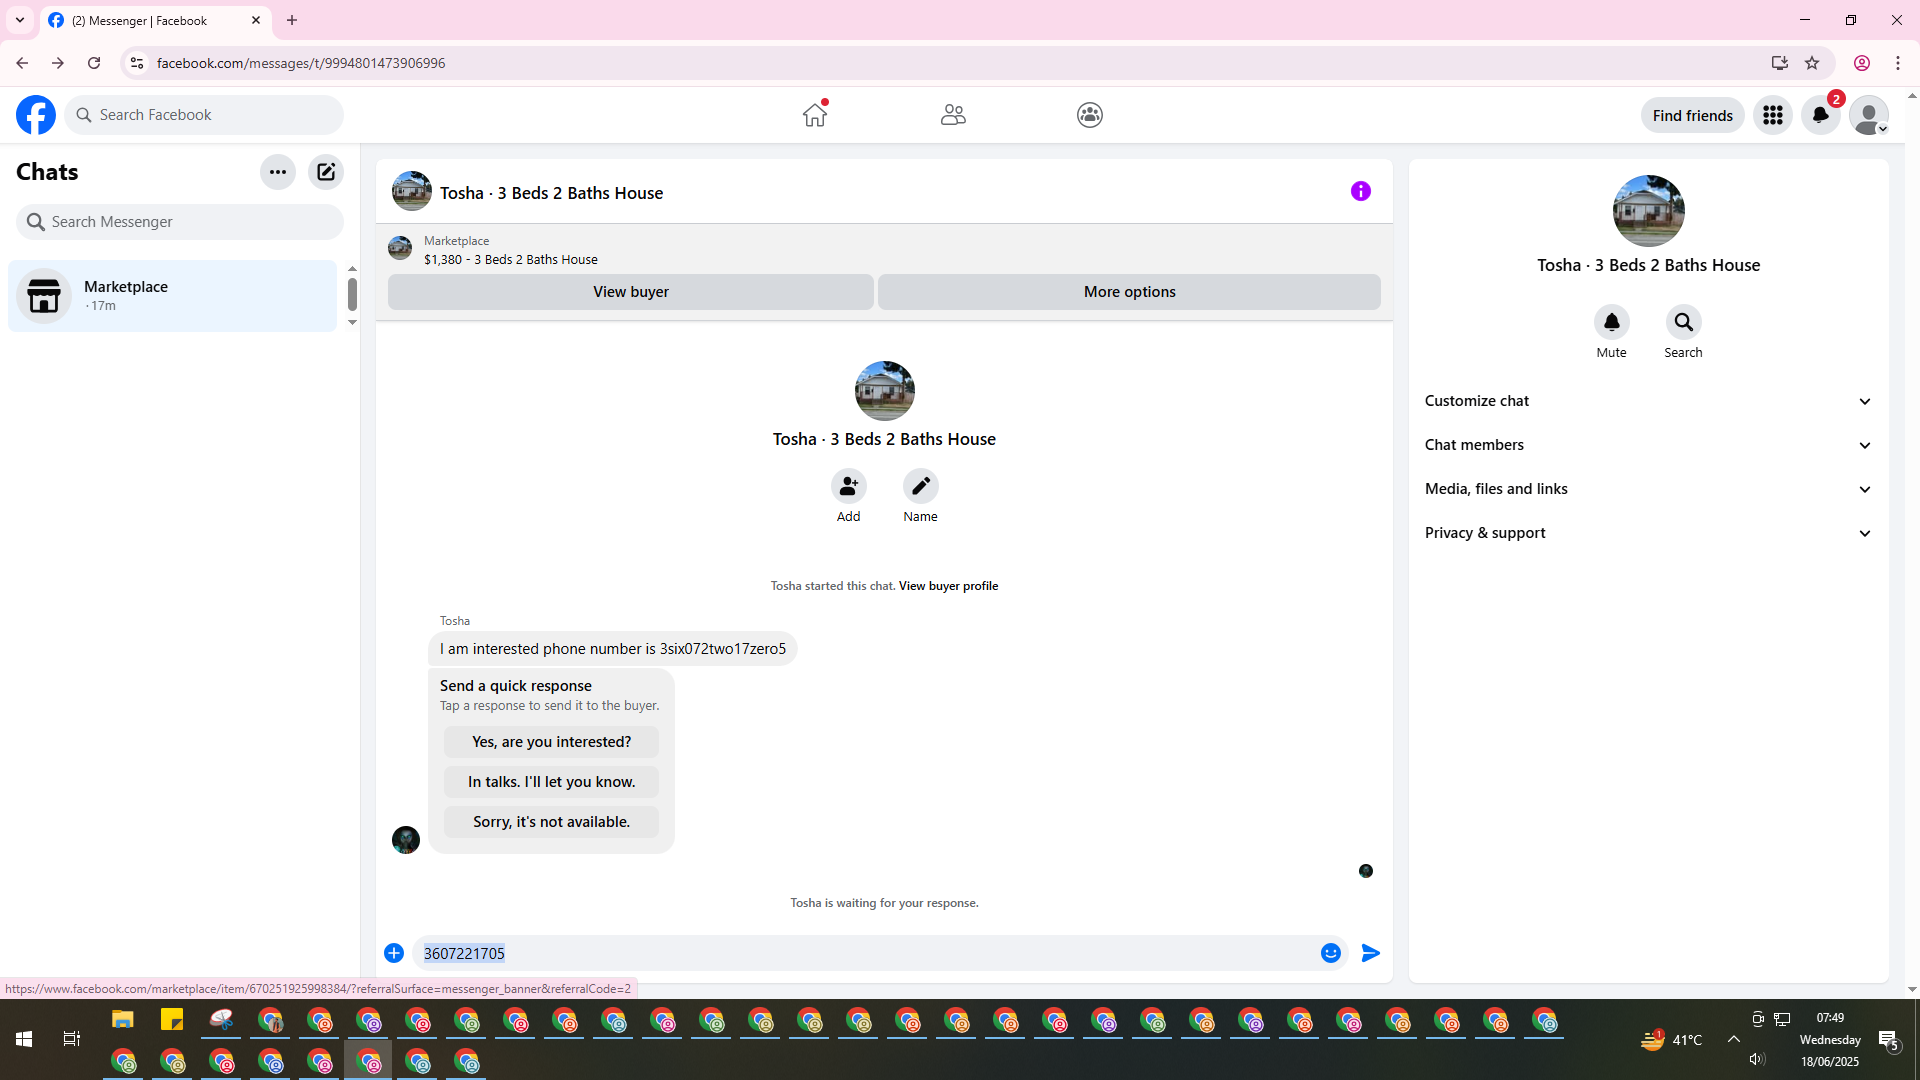Click Tosha's avatar beside the message
Image resolution: width=1920 pixels, height=1080 pixels.
click(x=406, y=840)
